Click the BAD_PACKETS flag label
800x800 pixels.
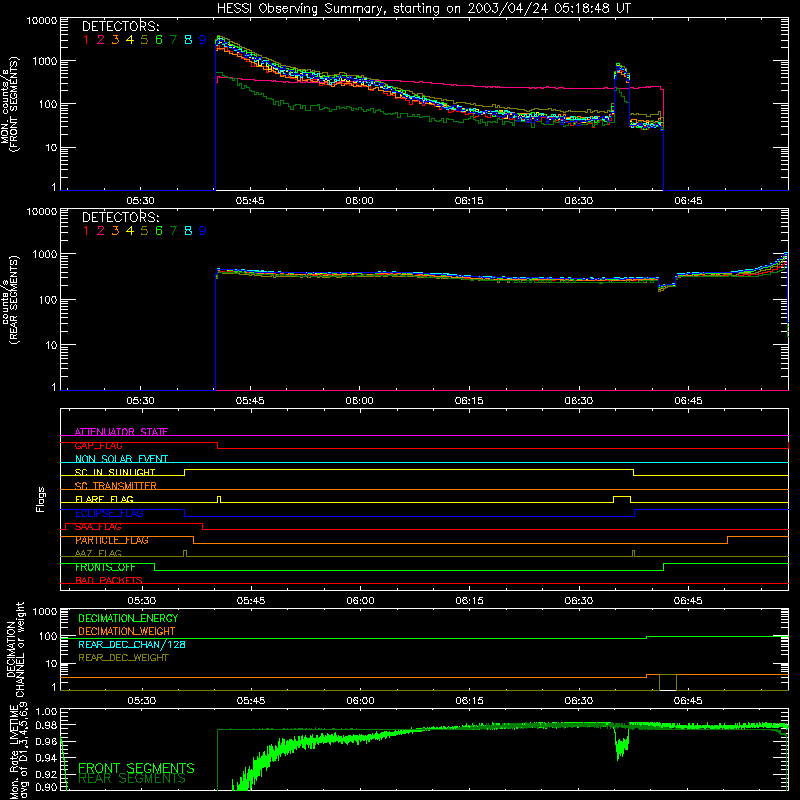(109, 581)
